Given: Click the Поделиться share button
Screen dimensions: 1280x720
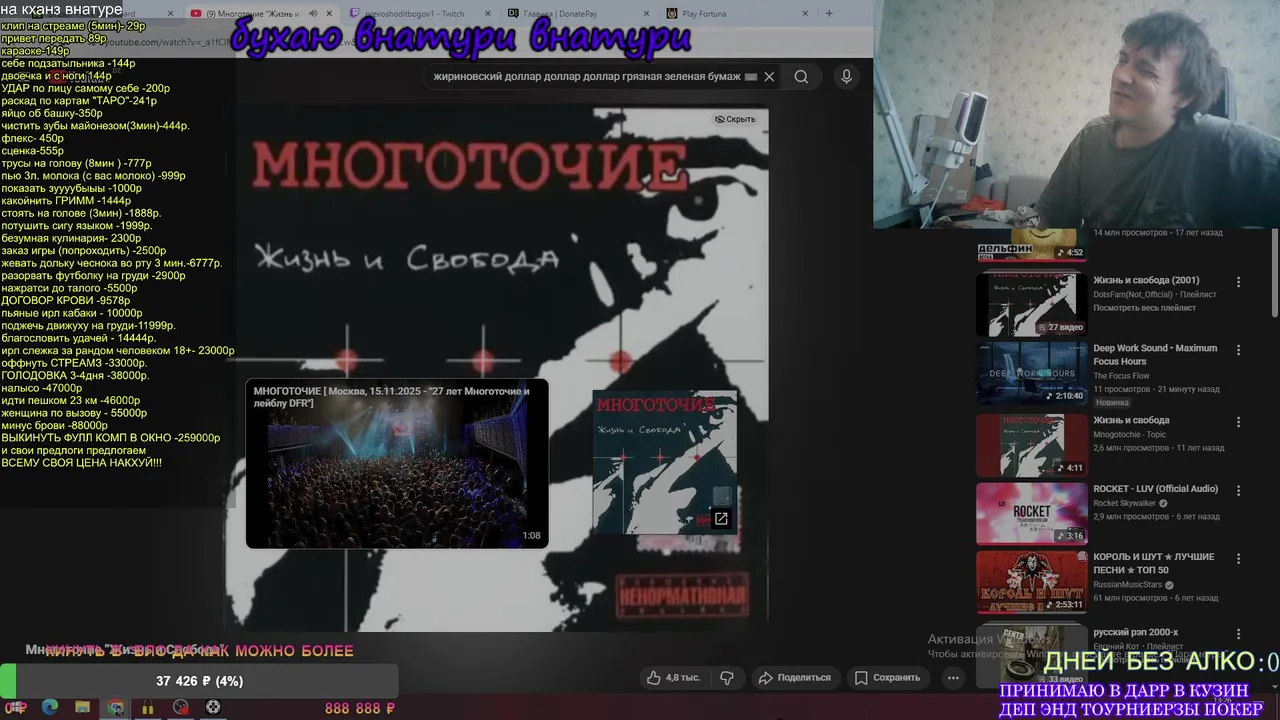Looking at the screenshot, I should click(x=795, y=677).
